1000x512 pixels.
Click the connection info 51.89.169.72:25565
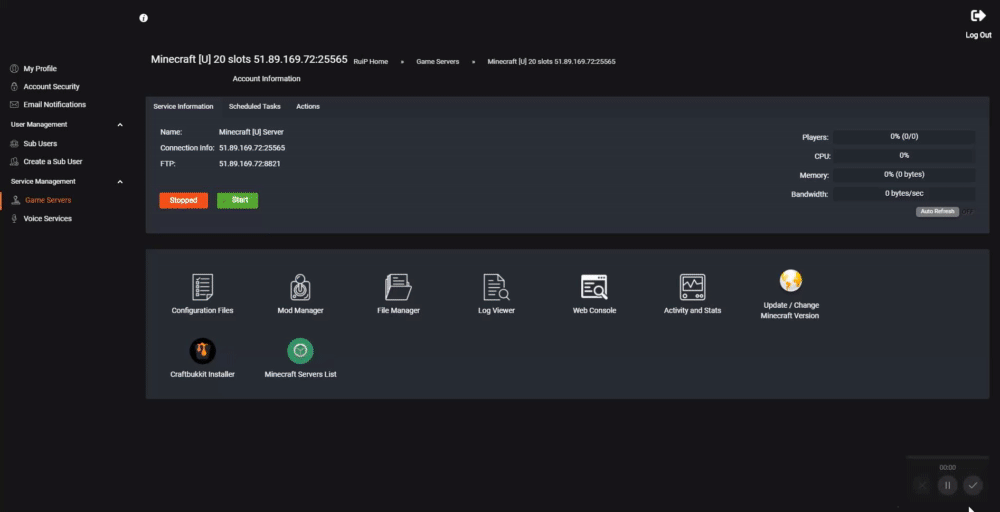(x=252, y=148)
